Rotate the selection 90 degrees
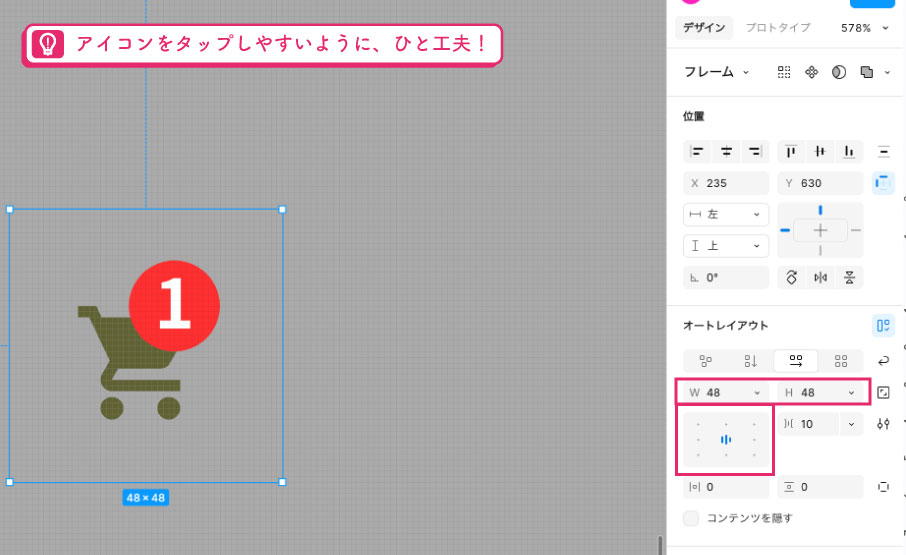The width and height of the screenshot is (906, 555). point(791,277)
